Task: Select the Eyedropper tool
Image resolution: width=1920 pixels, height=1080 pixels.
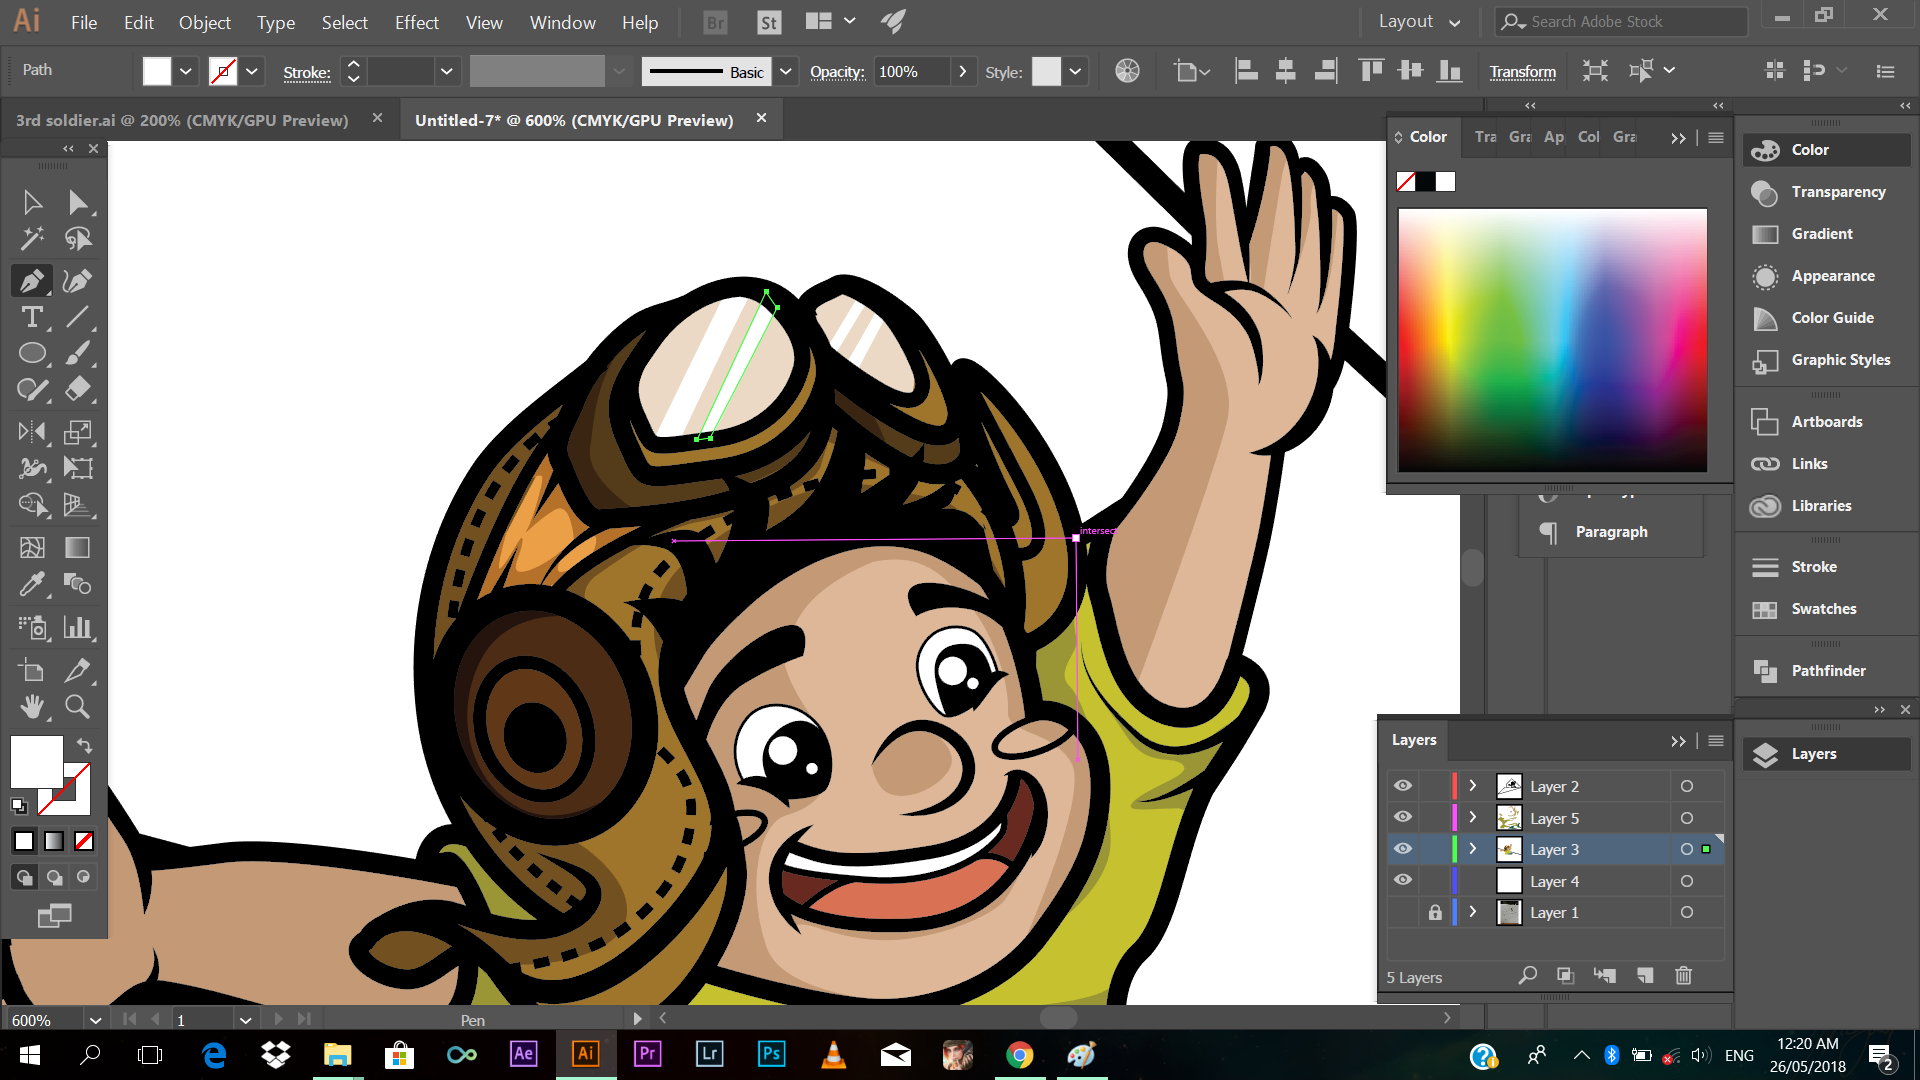Action: [x=32, y=583]
